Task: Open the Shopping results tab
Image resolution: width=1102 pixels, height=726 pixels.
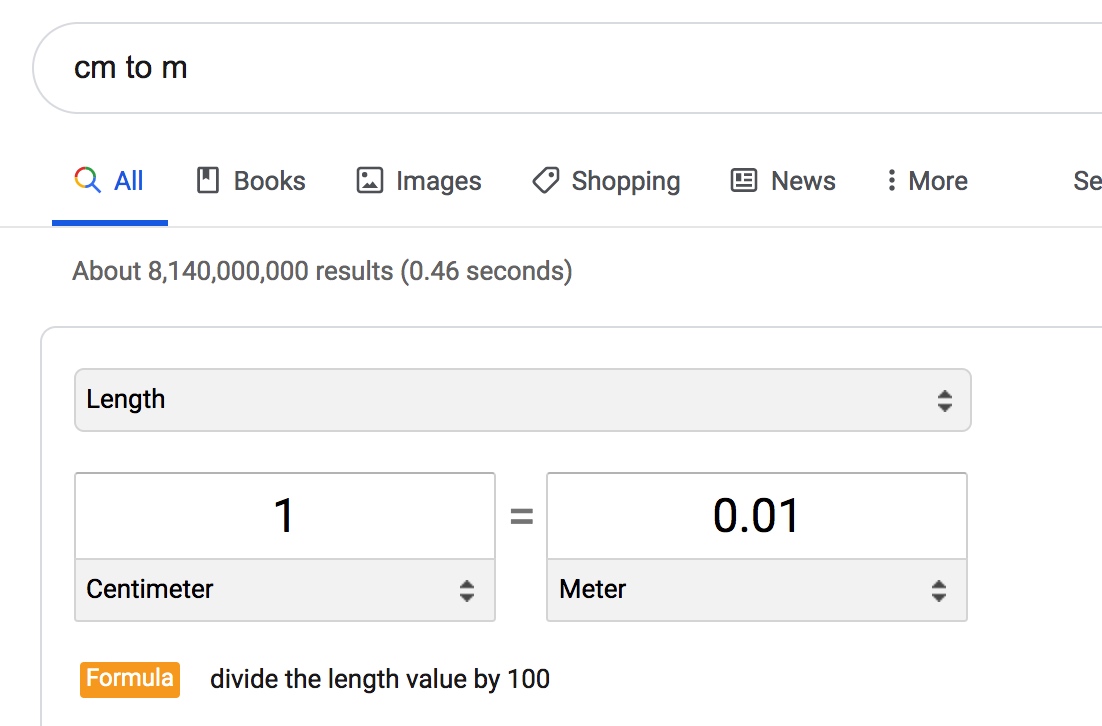Action: [625, 181]
